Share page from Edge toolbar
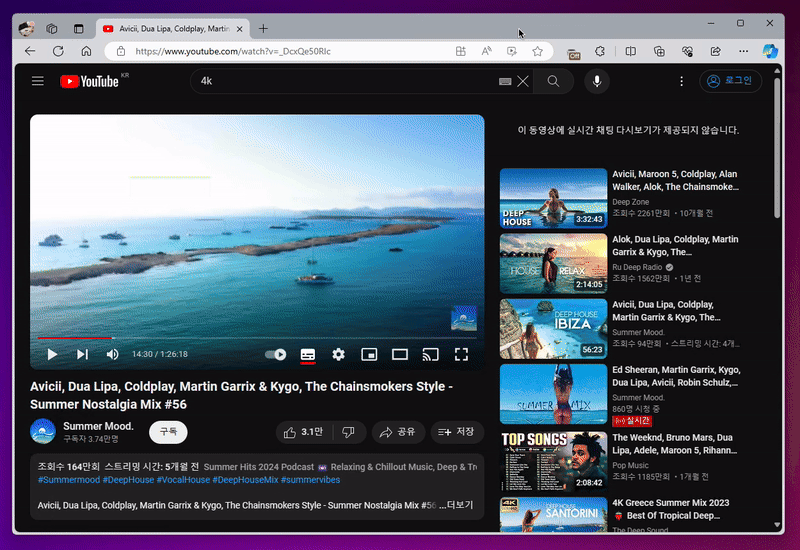The width and height of the screenshot is (800, 550). click(715, 51)
